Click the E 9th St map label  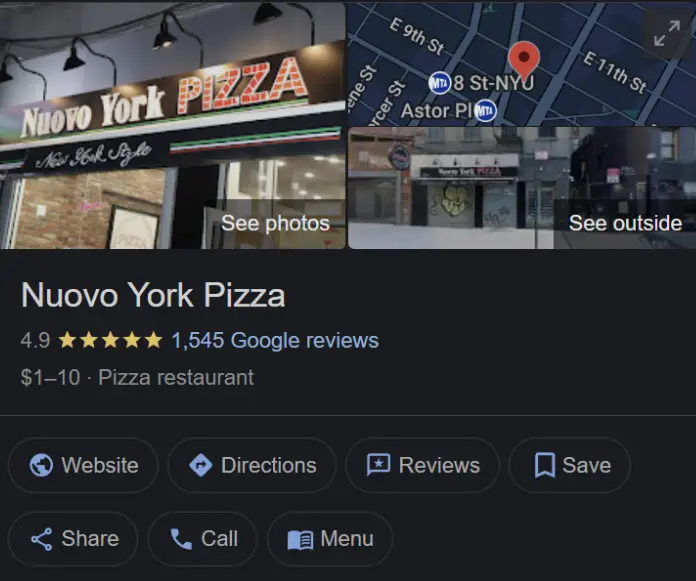coord(417,36)
